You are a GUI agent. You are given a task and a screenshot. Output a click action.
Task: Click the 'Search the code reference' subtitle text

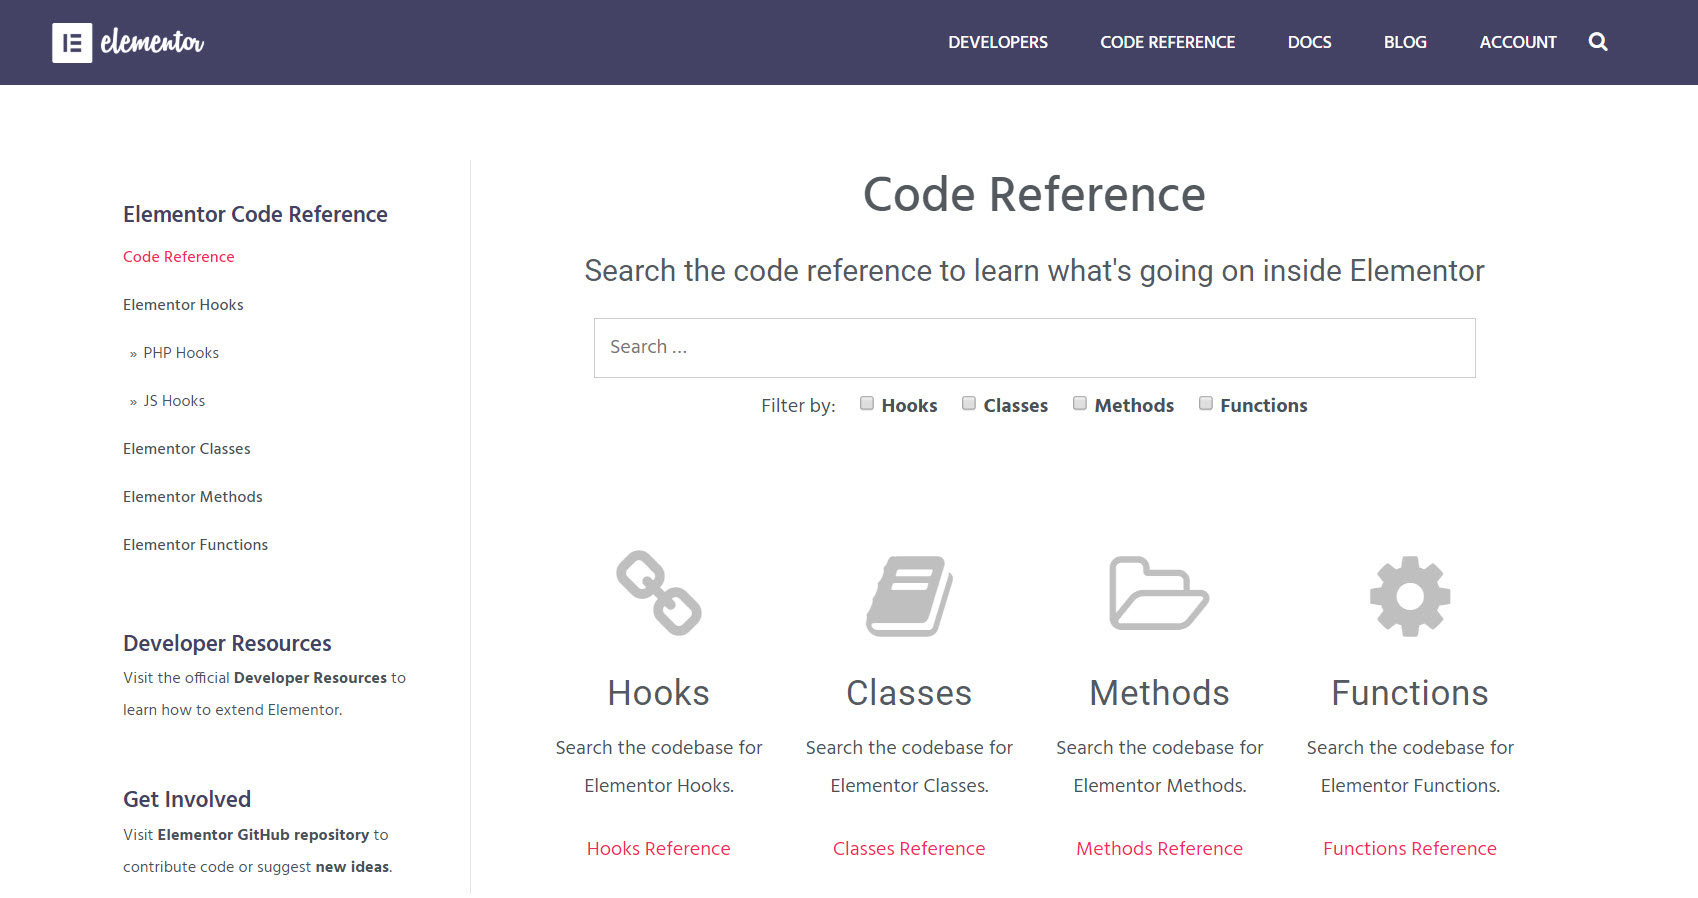pyautogui.click(x=1034, y=271)
